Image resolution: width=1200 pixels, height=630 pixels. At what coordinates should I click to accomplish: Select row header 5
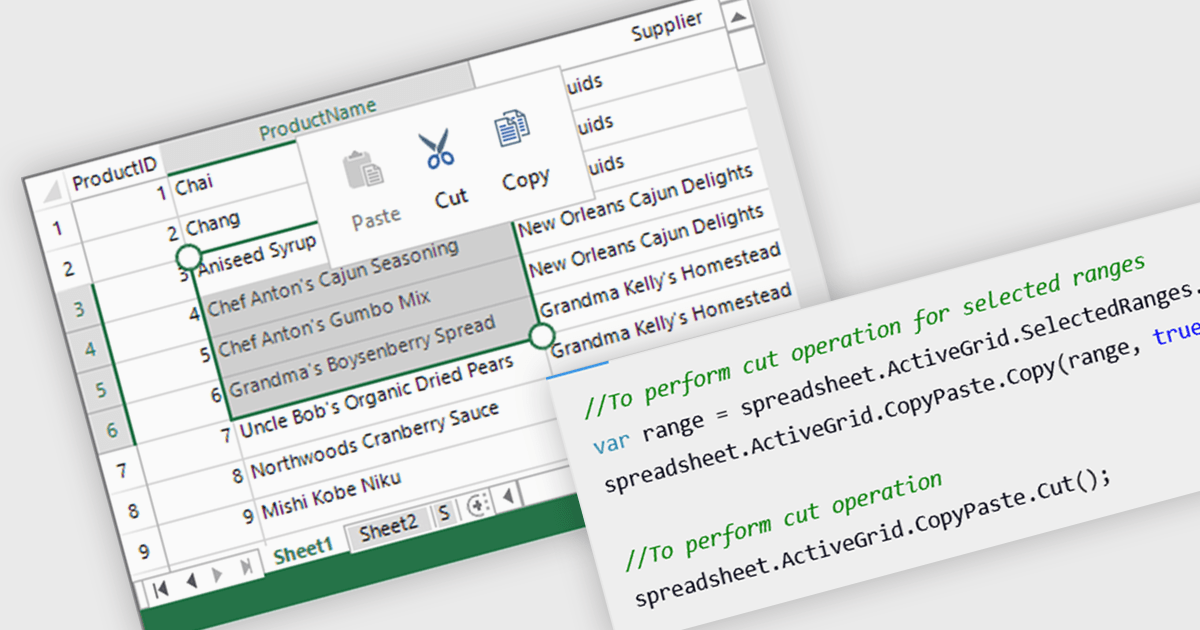(101, 390)
